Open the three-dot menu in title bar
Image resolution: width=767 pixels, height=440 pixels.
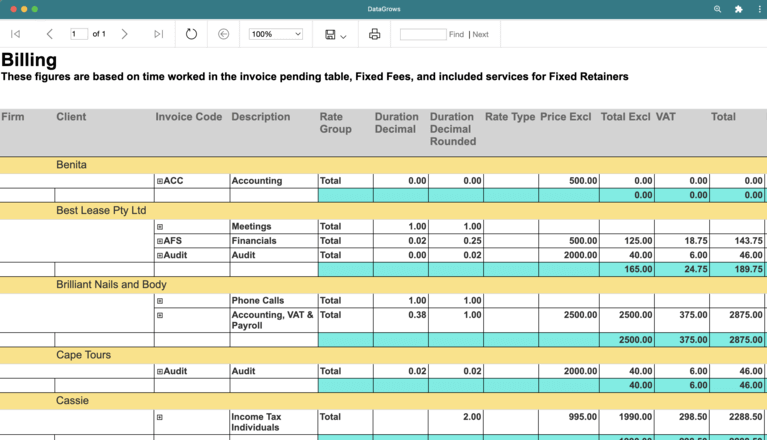[x=758, y=9]
